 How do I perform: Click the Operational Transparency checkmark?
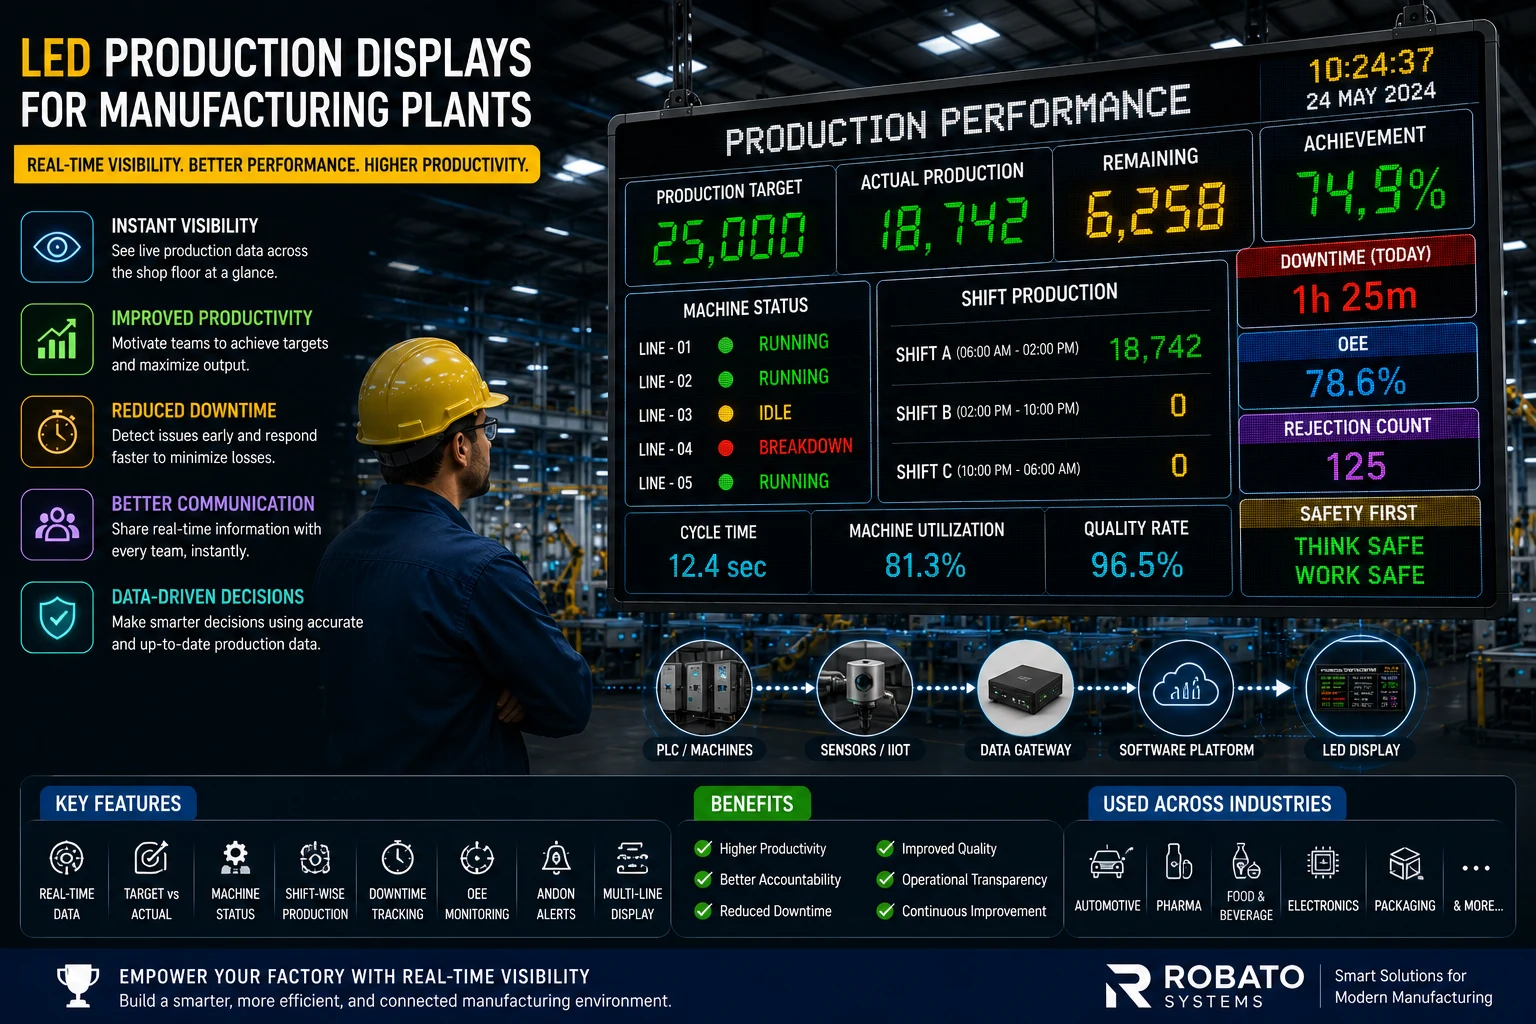(x=885, y=879)
